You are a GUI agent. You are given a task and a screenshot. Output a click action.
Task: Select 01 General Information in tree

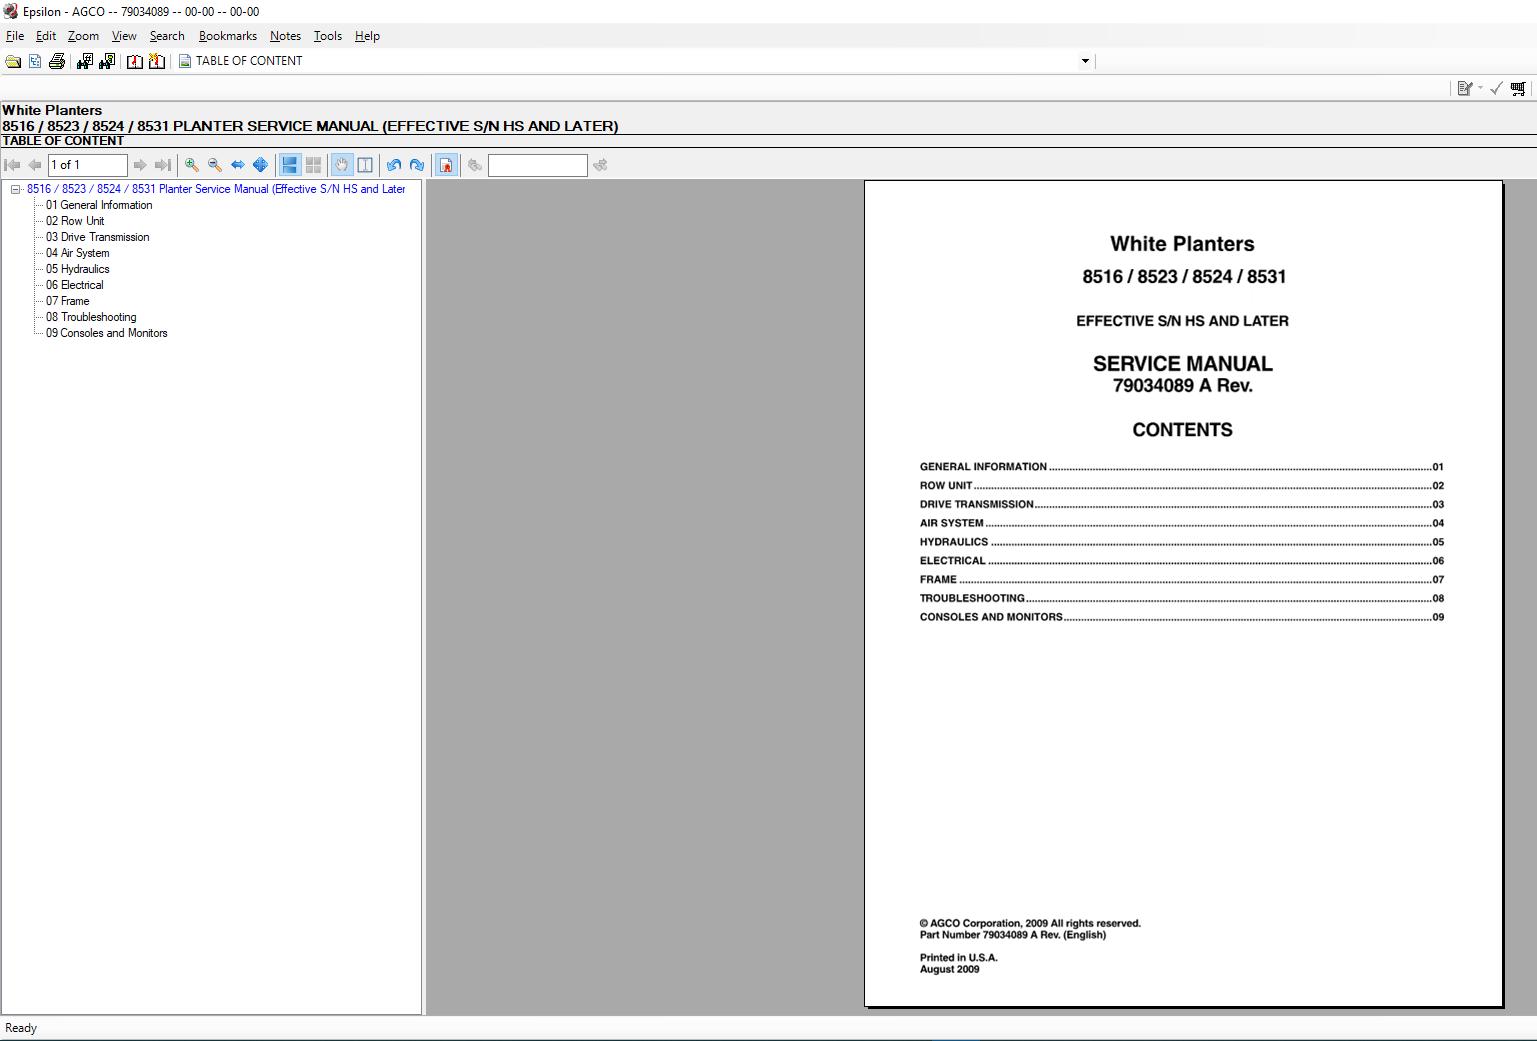point(99,205)
